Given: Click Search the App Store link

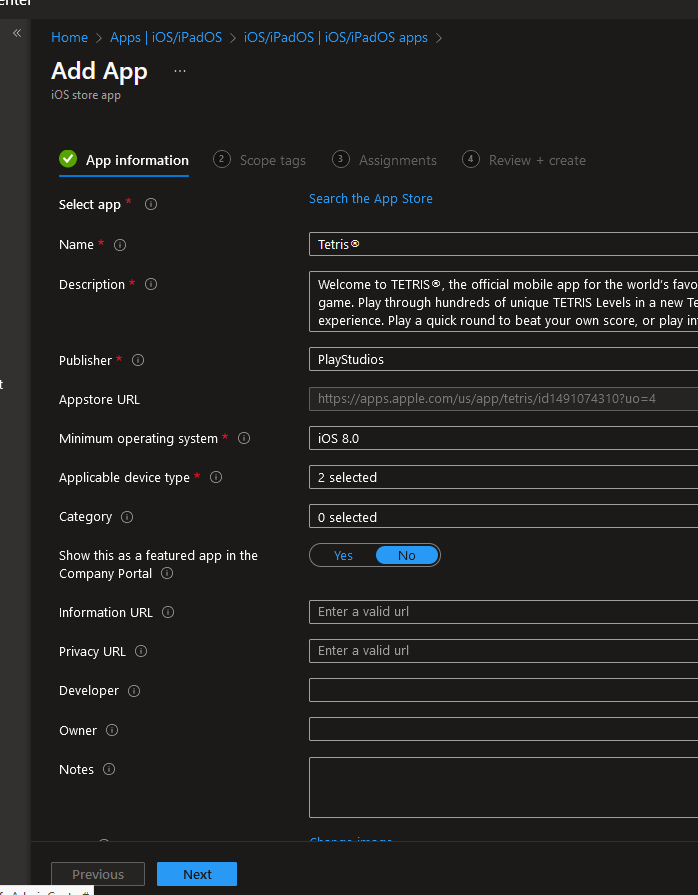Looking at the screenshot, I should pos(371,199).
